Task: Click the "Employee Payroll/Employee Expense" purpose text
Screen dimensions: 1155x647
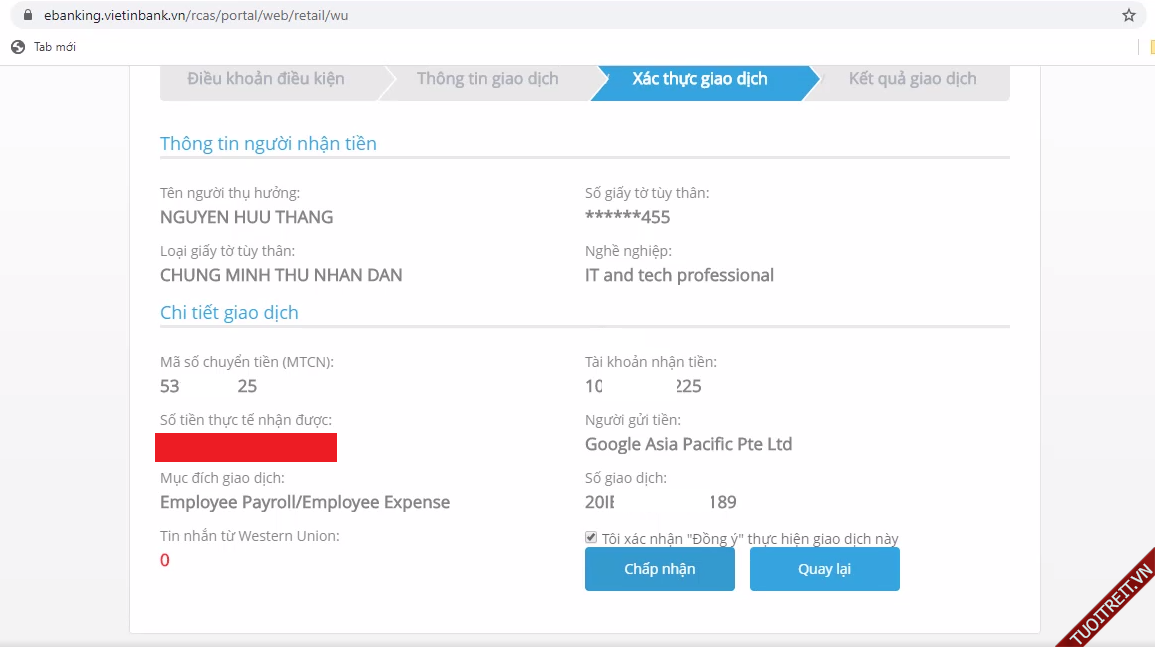Action: (x=305, y=502)
